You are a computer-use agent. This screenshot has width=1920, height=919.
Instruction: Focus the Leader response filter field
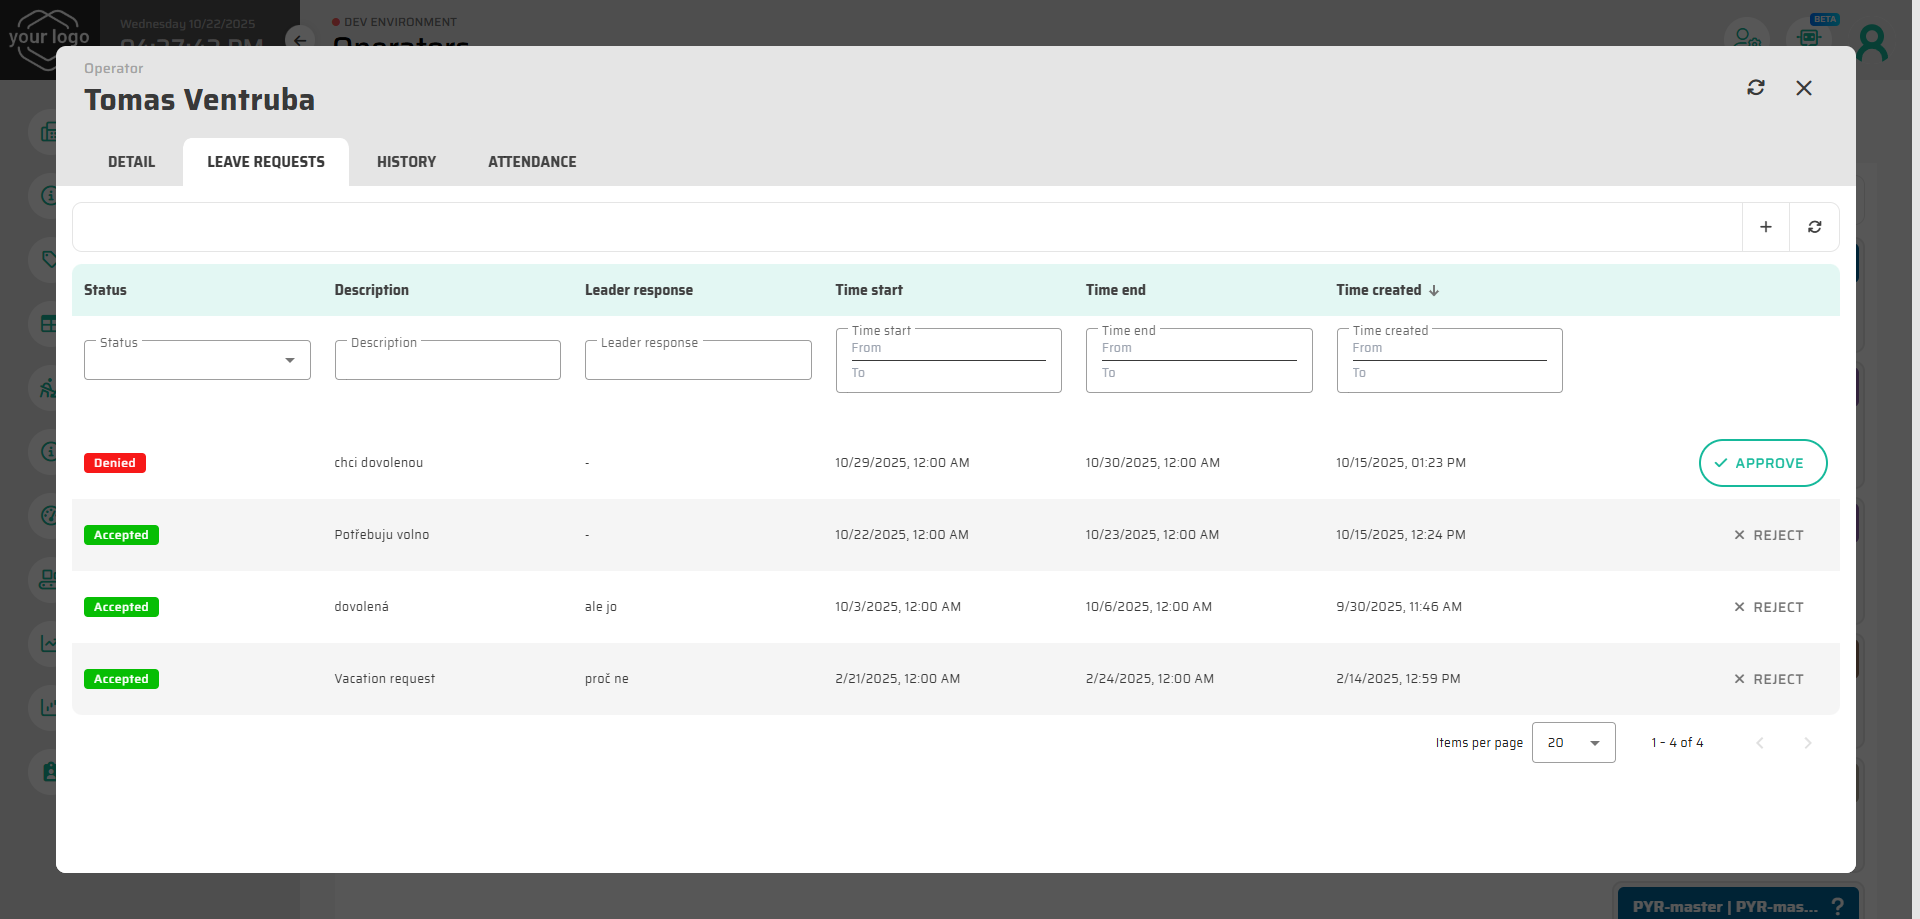[697, 361]
